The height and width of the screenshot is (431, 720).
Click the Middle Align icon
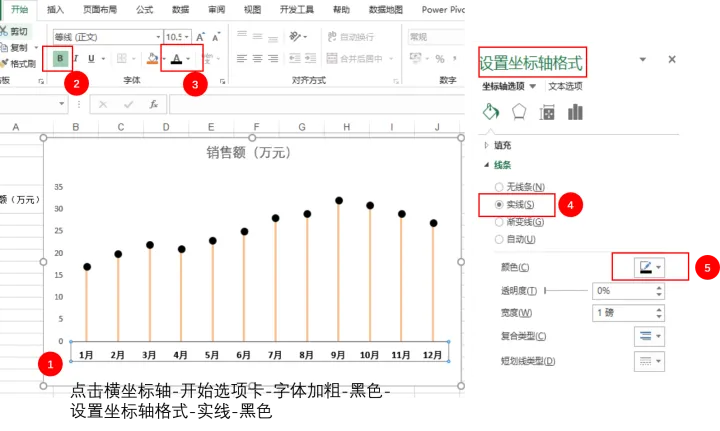pyautogui.click(x=258, y=36)
